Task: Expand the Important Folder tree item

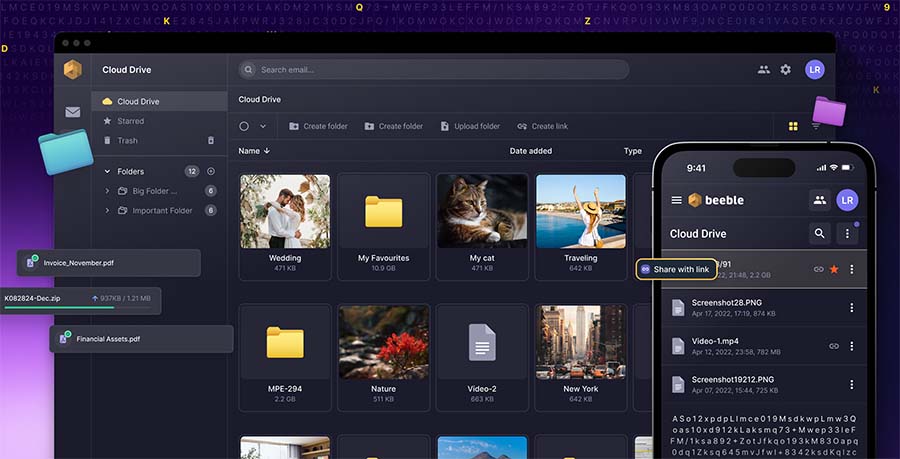Action: 107,211
